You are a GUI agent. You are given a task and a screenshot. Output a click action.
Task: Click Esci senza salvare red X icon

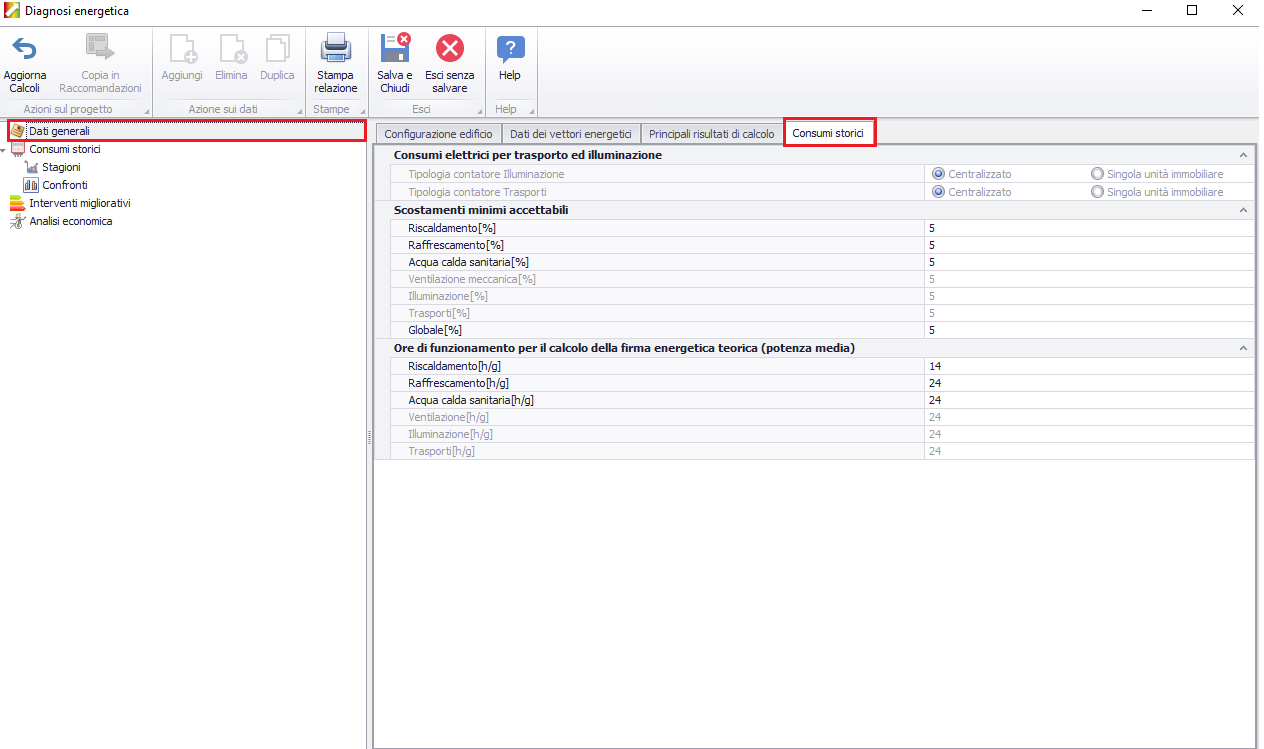click(450, 49)
